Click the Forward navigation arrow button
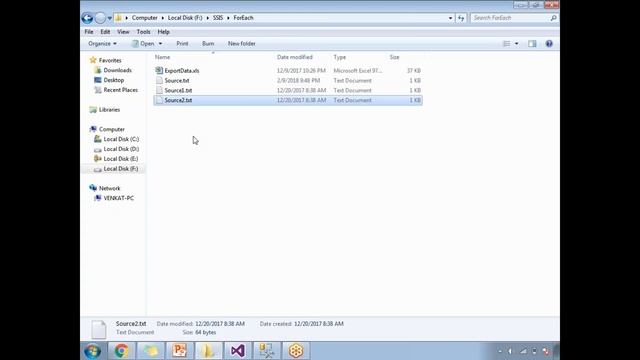The image size is (640, 360). 100,18
